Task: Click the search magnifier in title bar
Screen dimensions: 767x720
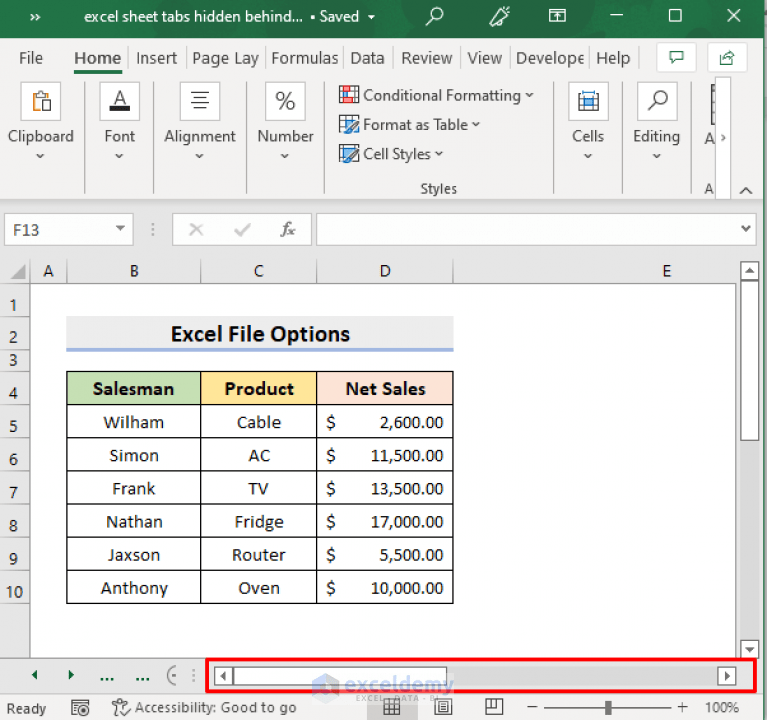Action: click(434, 16)
